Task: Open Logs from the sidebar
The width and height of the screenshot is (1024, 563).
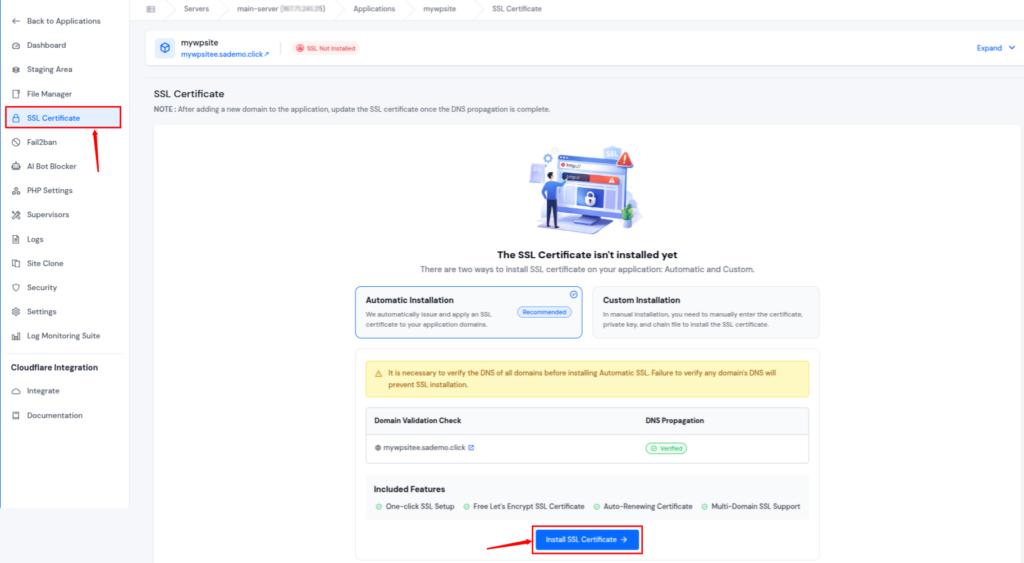Action: point(35,239)
